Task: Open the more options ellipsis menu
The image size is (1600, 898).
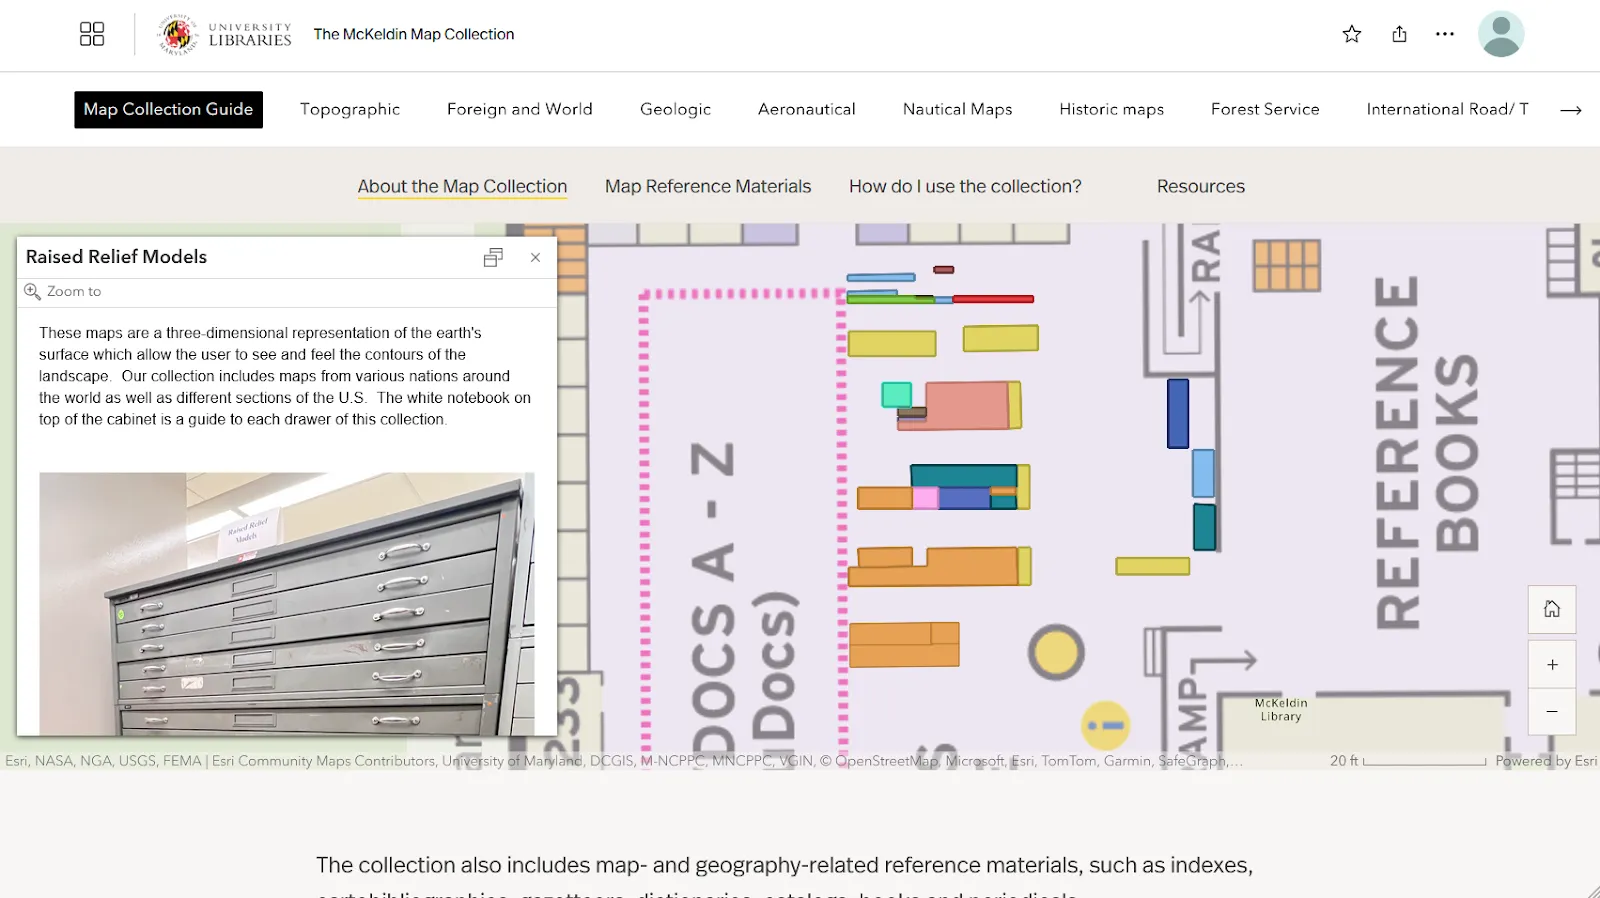Action: tap(1445, 34)
